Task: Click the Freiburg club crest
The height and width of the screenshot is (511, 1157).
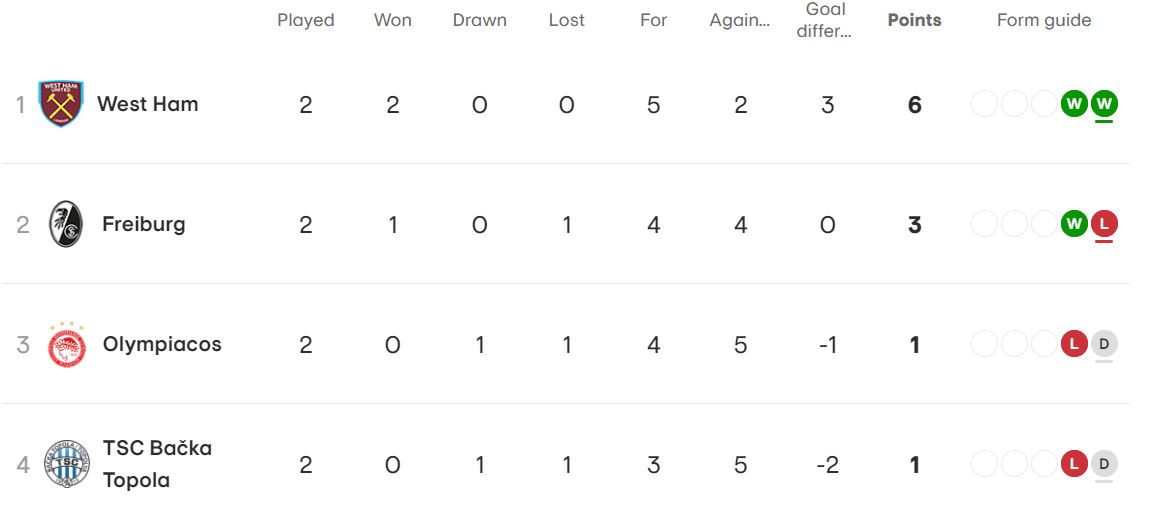Action: [66, 224]
